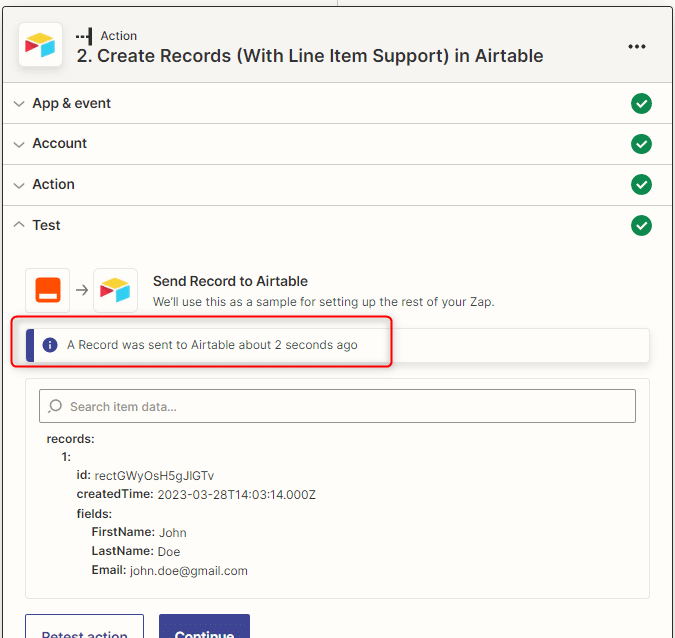
Task: Click the action step indicator icon
Action: 84,36
